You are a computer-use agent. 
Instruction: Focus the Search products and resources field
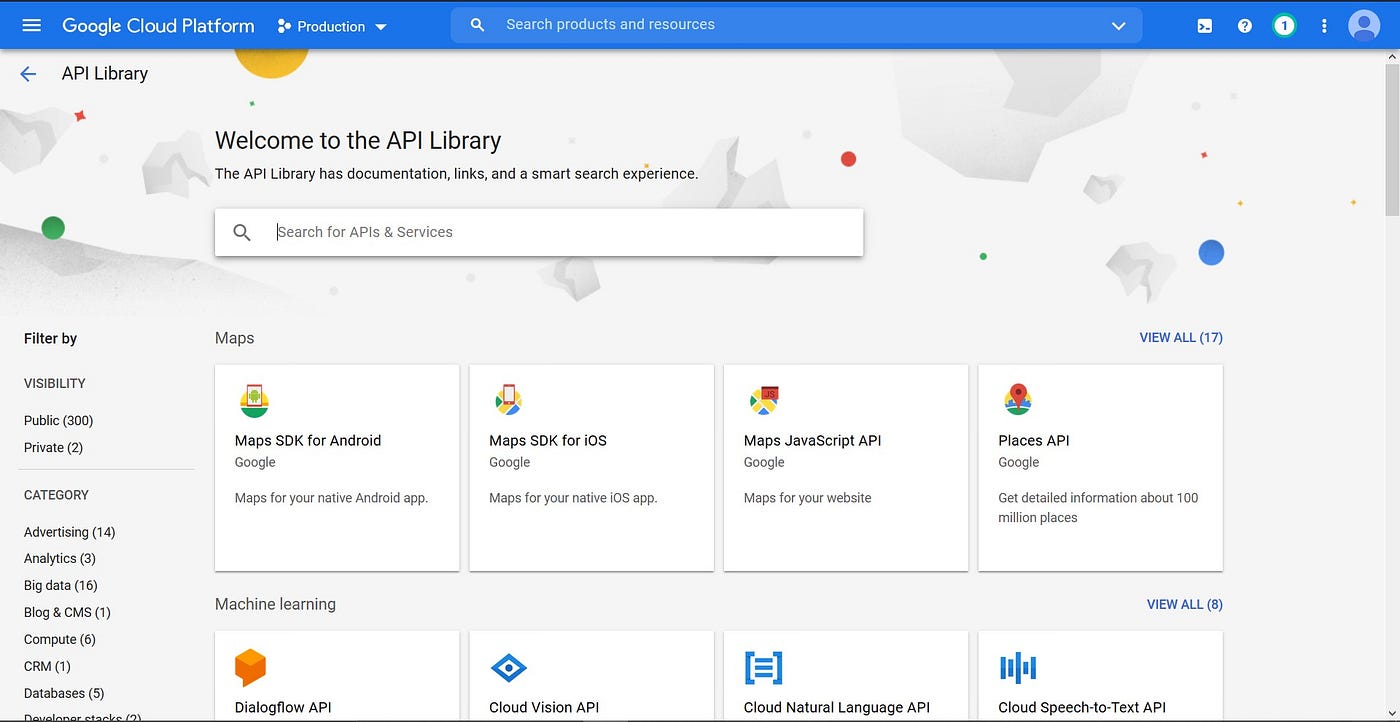pos(795,25)
